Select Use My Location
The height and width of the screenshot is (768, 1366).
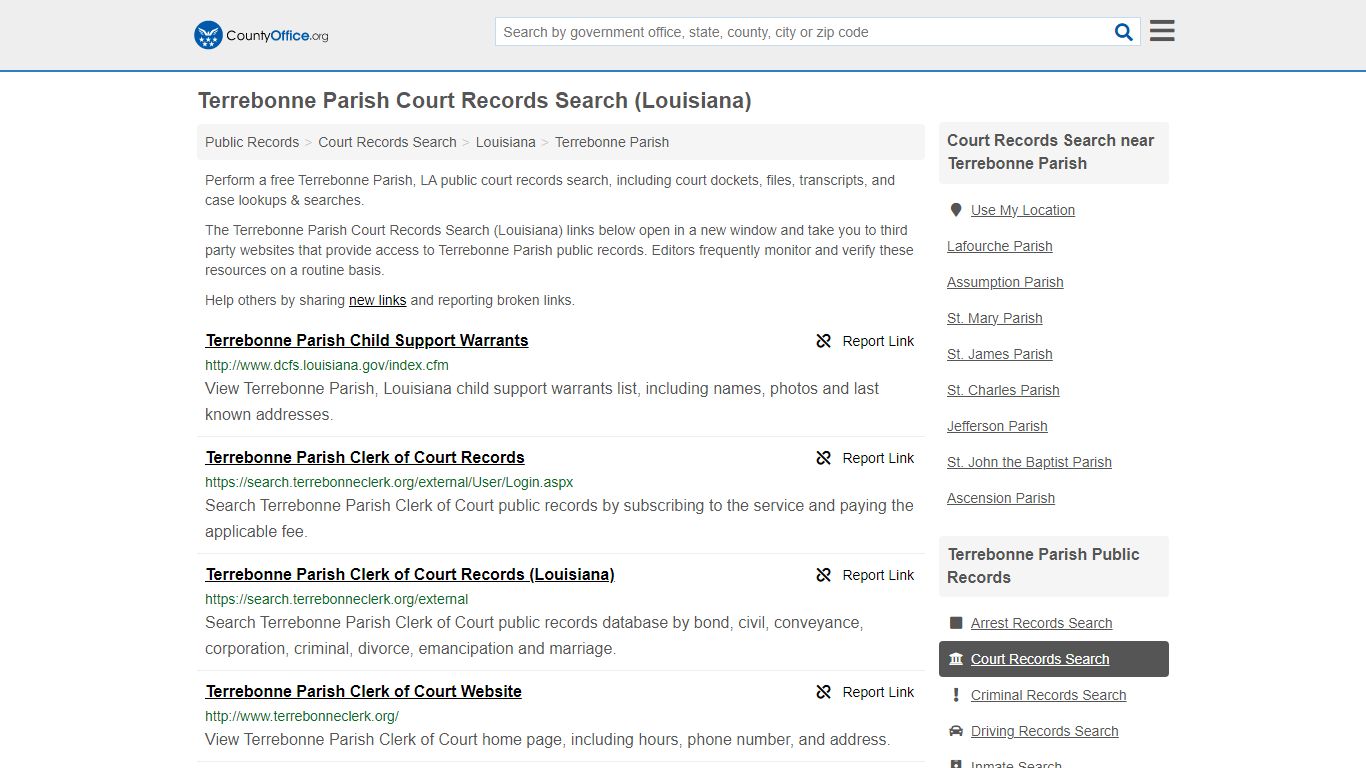[x=1023, y=210]
